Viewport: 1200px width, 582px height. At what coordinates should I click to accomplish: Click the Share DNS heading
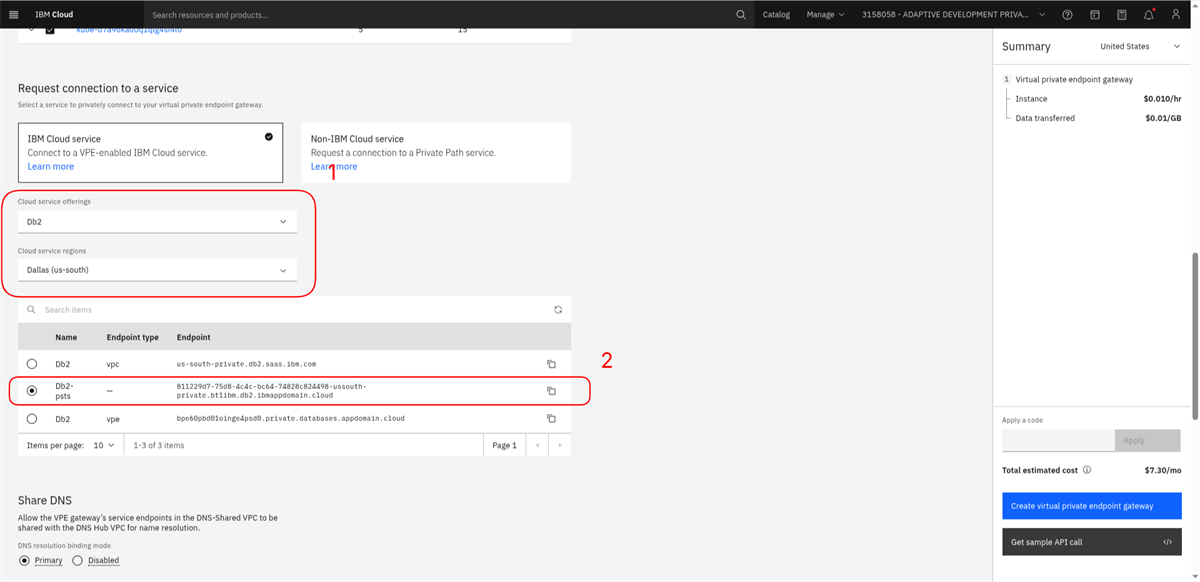pos(45,500)
